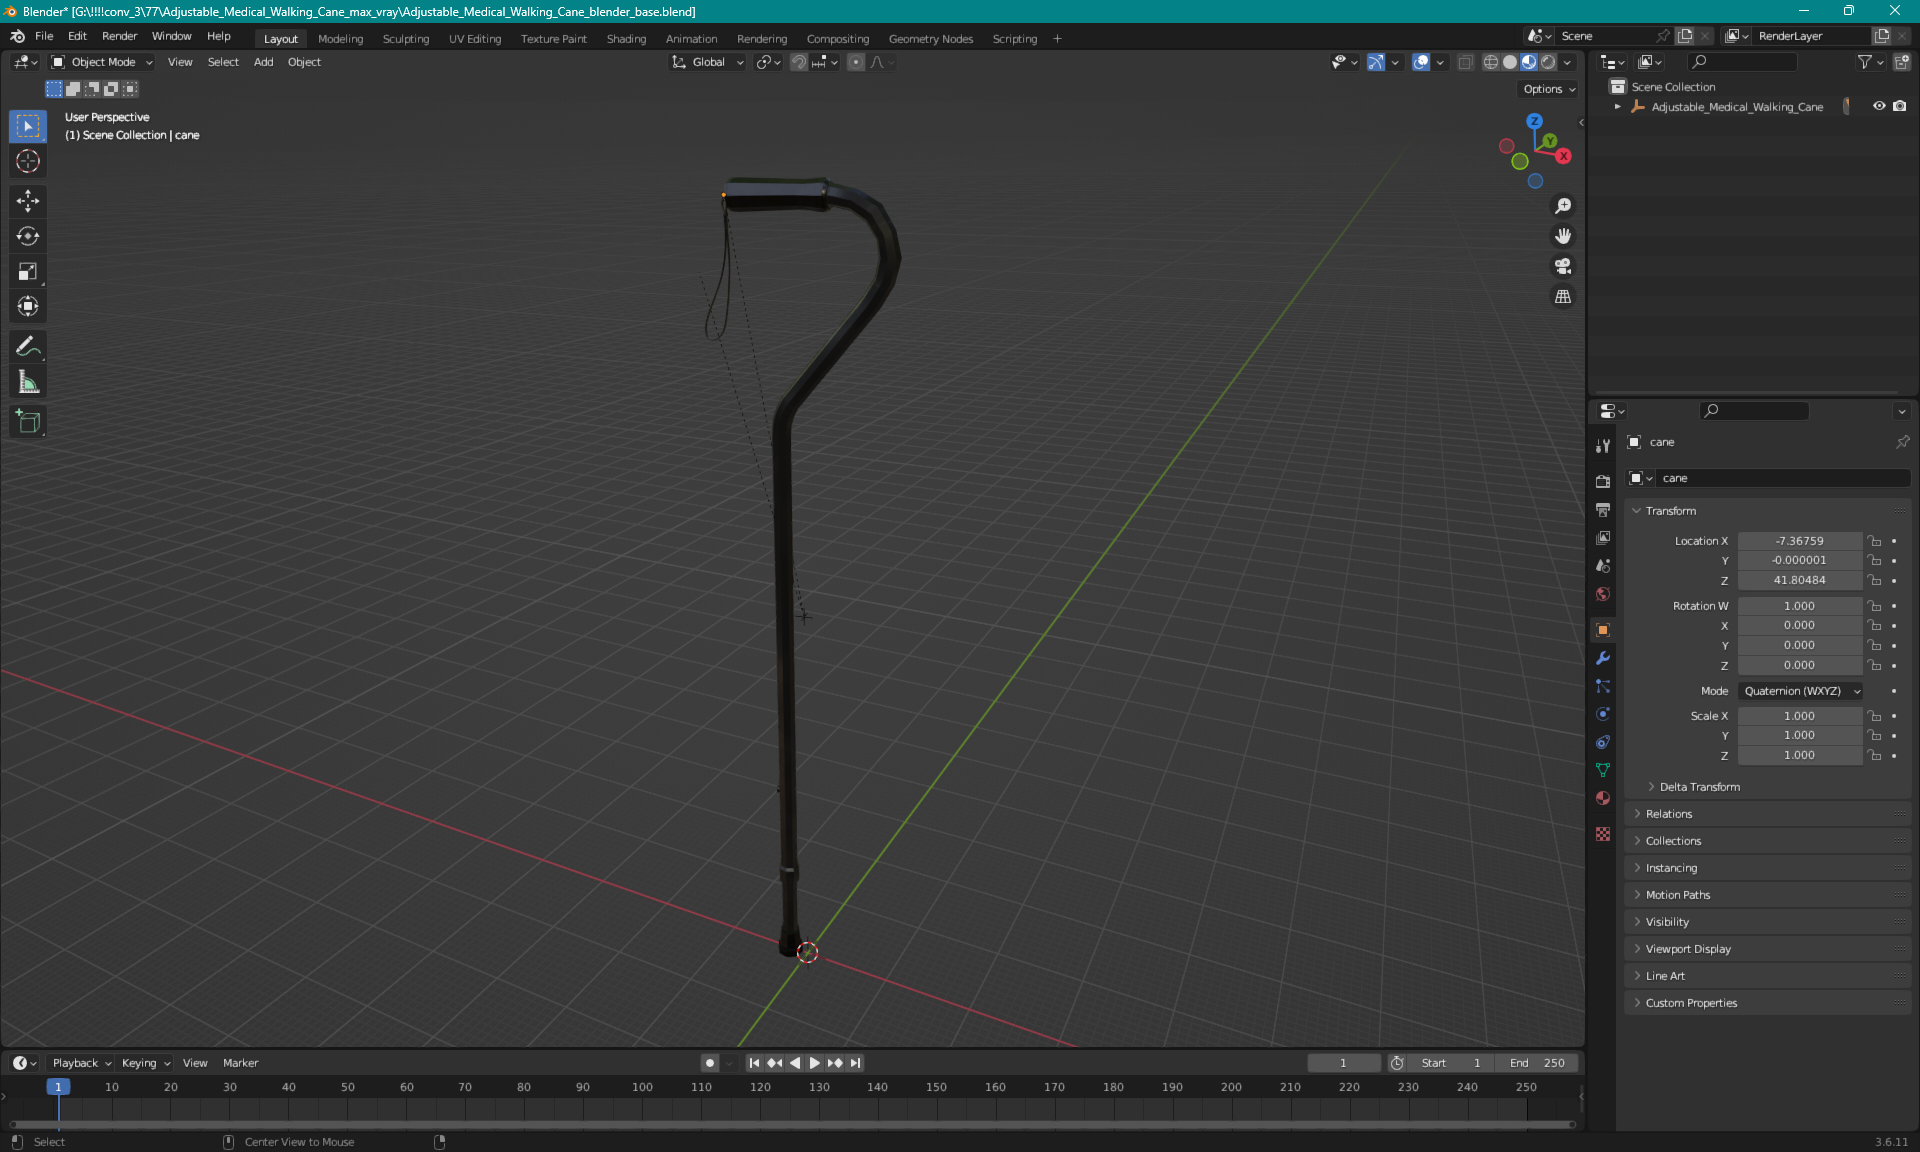Toggle the Location X lock
1920x1152 pixels.
(1875, 541)
